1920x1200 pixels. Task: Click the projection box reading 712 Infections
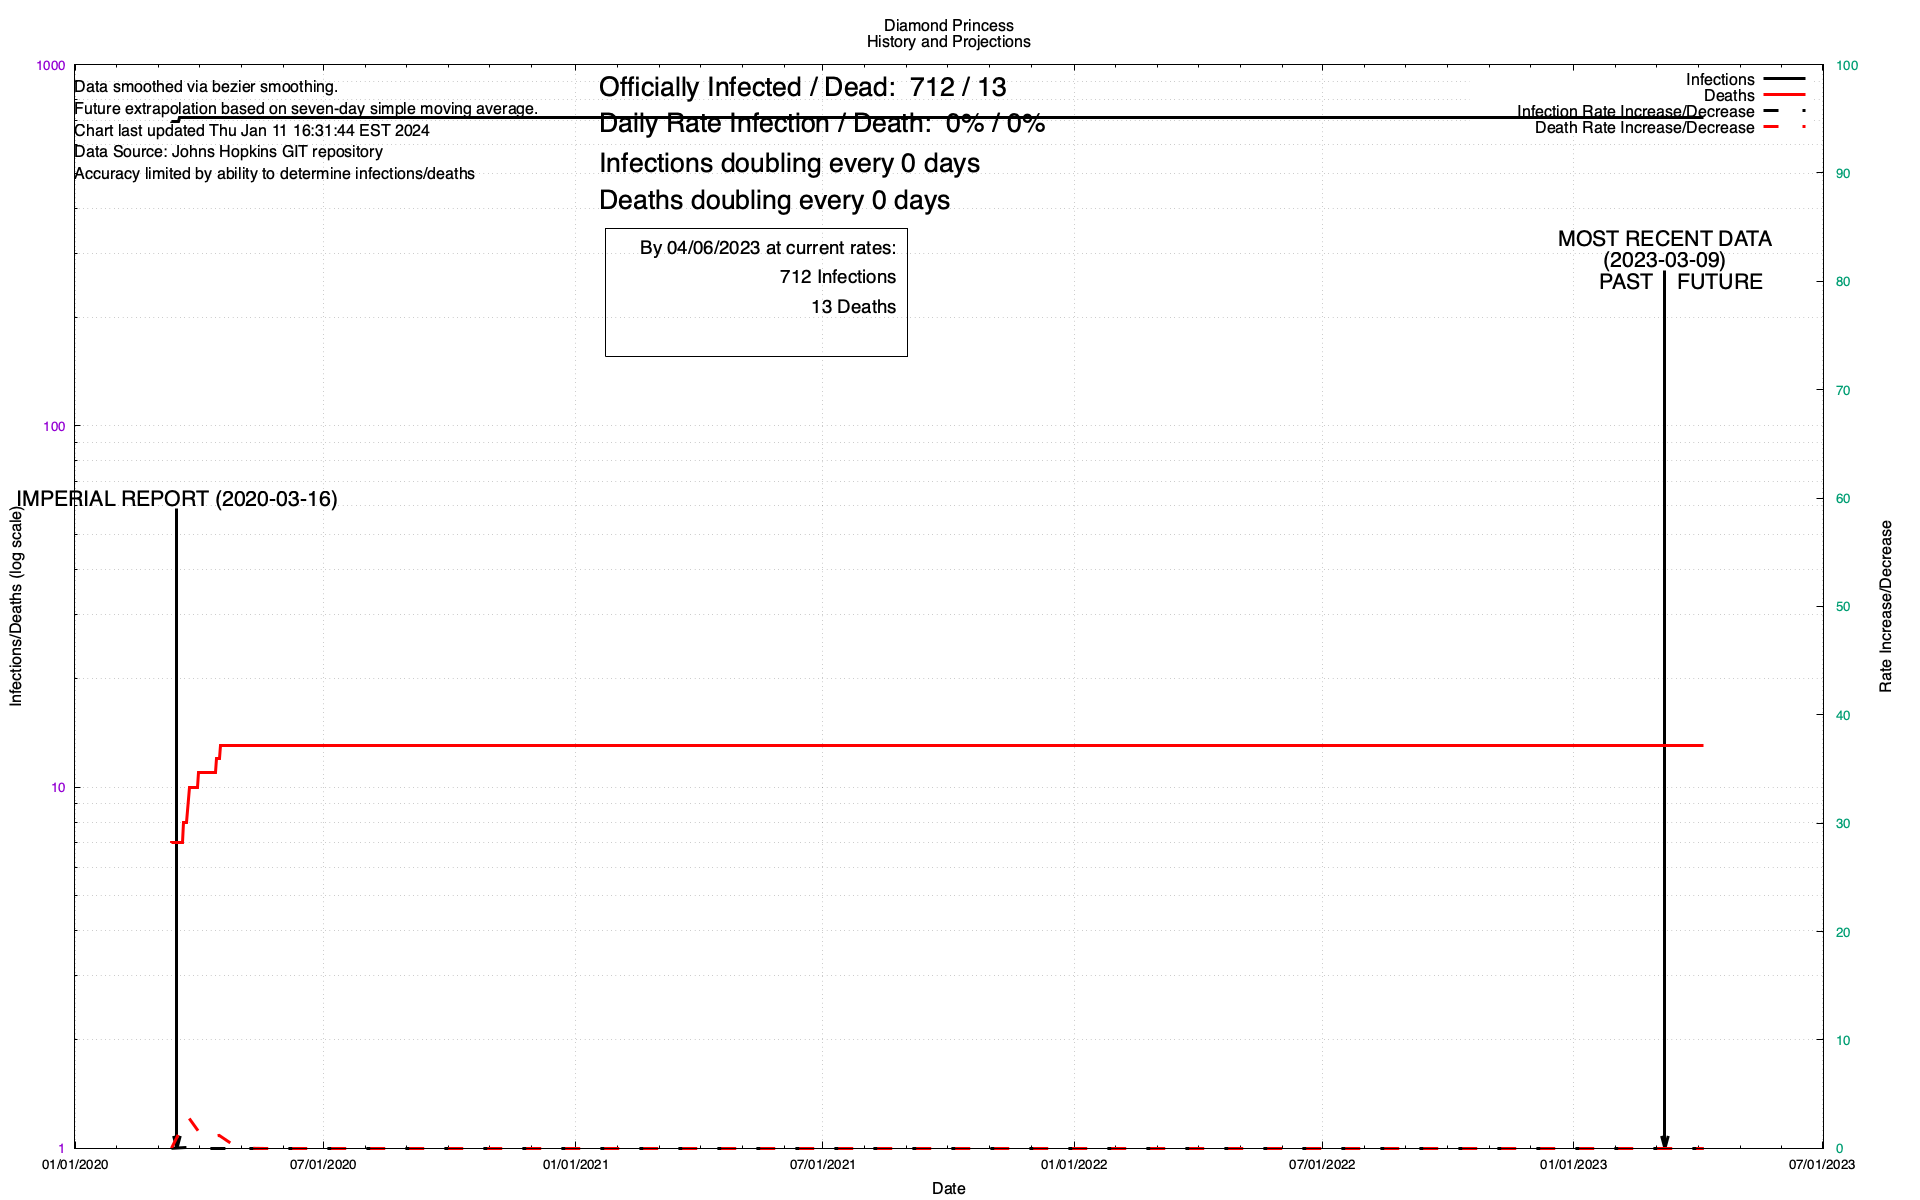pos(837,277)
